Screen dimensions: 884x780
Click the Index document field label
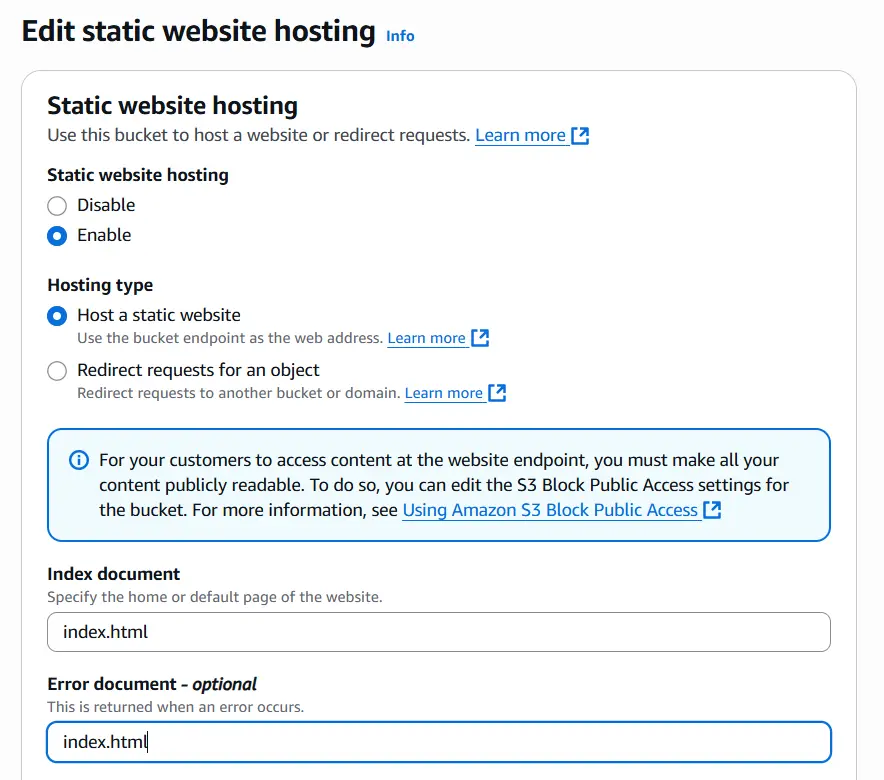(114, 574)
